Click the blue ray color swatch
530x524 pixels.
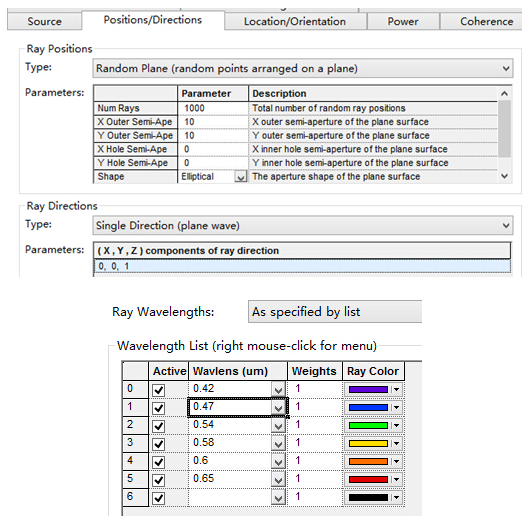(x=368, y=407)
